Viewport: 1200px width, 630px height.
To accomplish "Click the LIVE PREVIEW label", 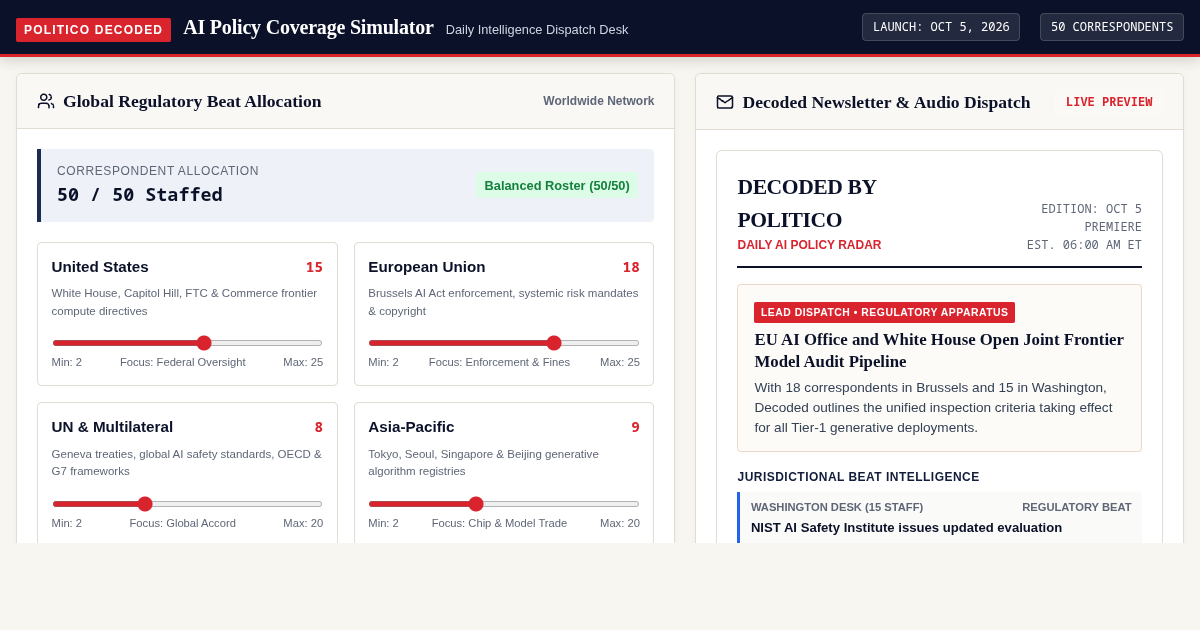I will tap(1109, 102).
